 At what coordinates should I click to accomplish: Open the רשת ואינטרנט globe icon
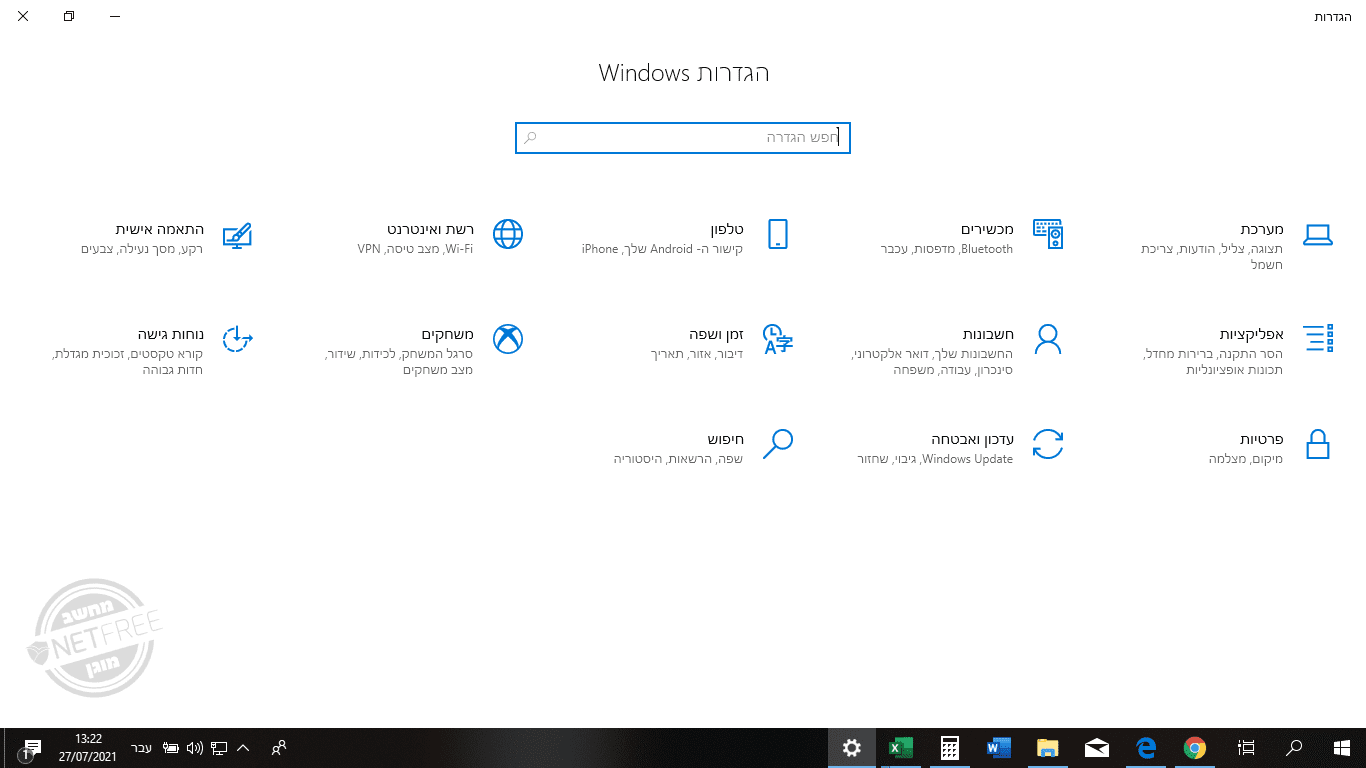pos(508,234)
